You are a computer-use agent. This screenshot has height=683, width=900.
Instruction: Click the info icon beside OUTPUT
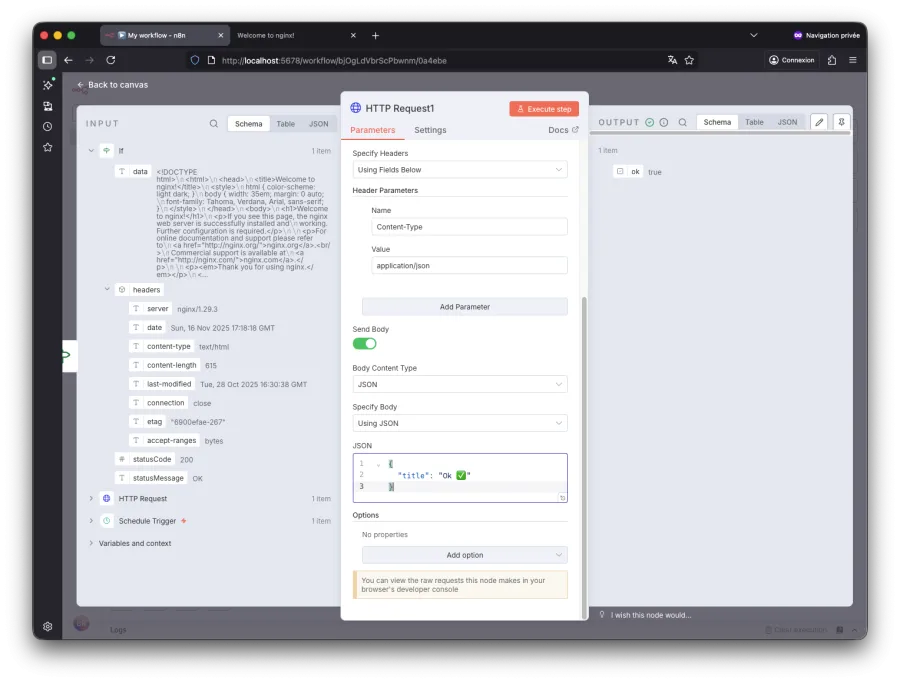664,123
